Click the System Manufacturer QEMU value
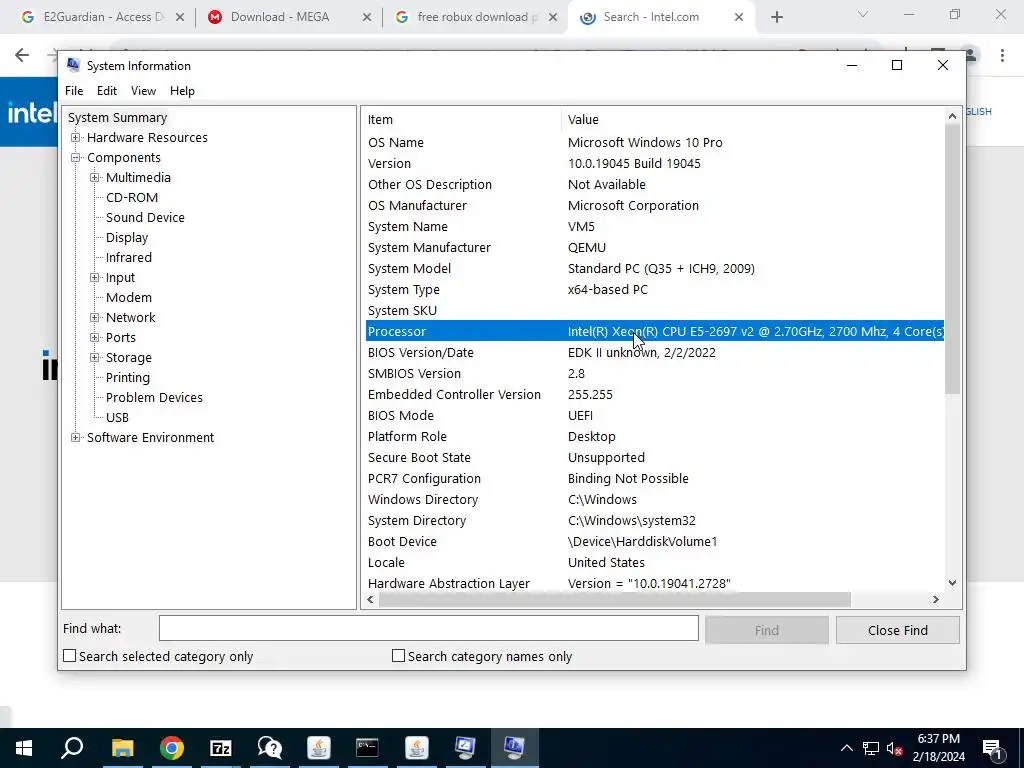Screen dimensions: 1024x768 coord(586,248)
